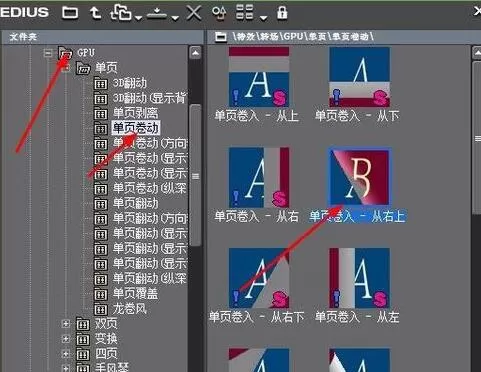
Task: Expand the 双页 folder node
Action: point(66,324)
